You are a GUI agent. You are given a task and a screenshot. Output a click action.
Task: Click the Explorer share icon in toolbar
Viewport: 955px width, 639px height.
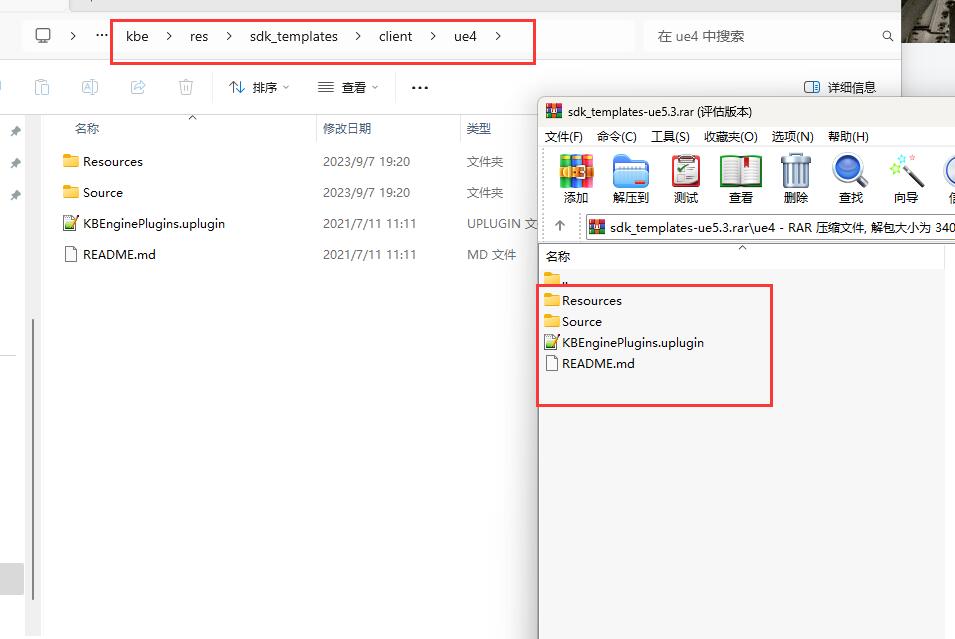(138, 87)
